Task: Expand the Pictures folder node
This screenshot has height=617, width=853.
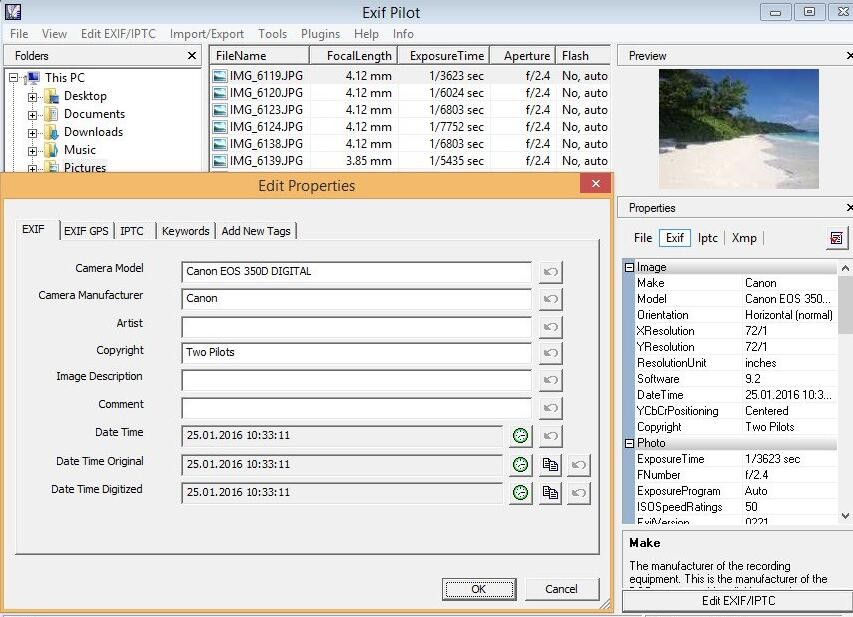Action: point(31,167)
